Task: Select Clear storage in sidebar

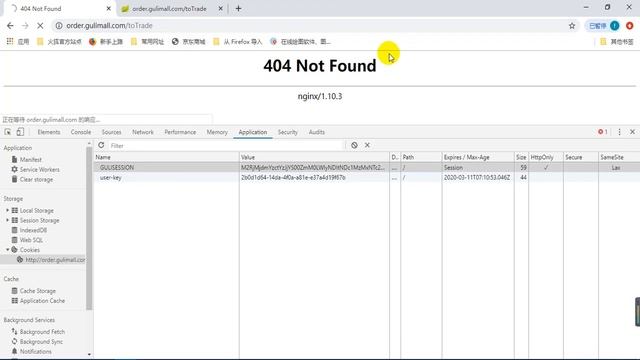Action: (36, 180)
